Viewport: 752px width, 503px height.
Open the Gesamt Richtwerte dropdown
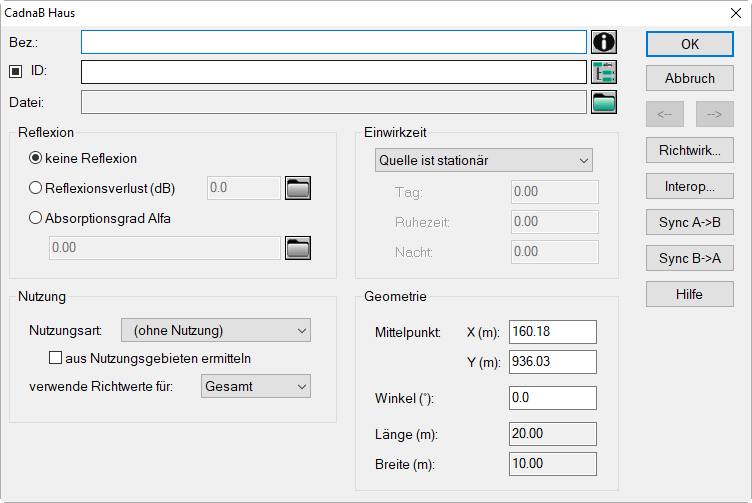[256, 386]
